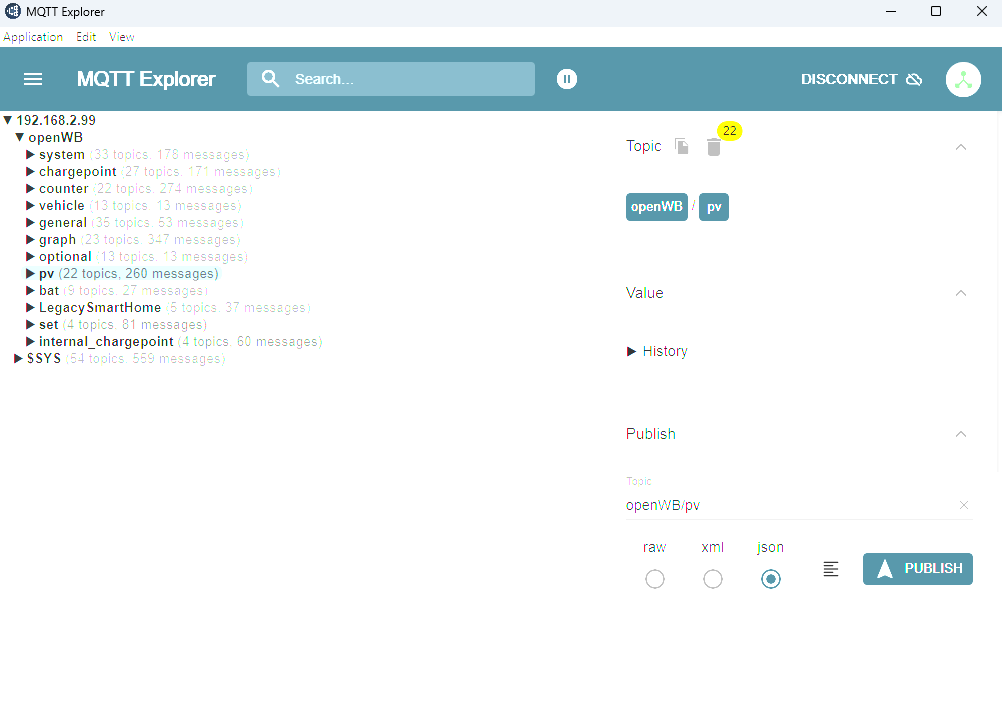The height and width of the screenshot is (705, 1002).
Task: Open the Application menu
Action: 33,37
